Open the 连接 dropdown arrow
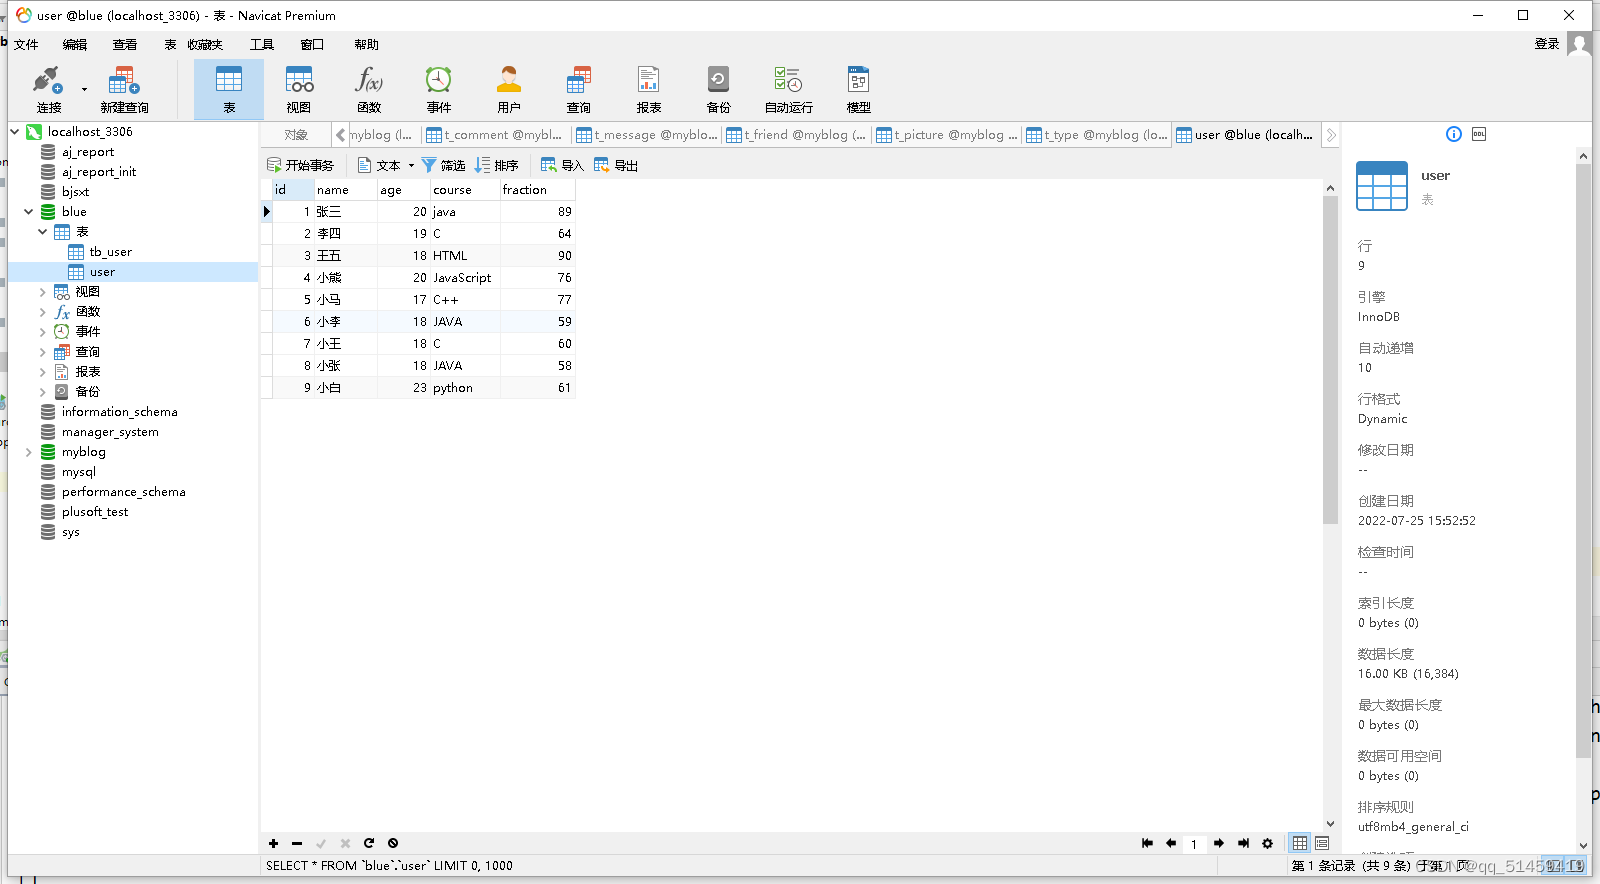 (x=84, y=89)
